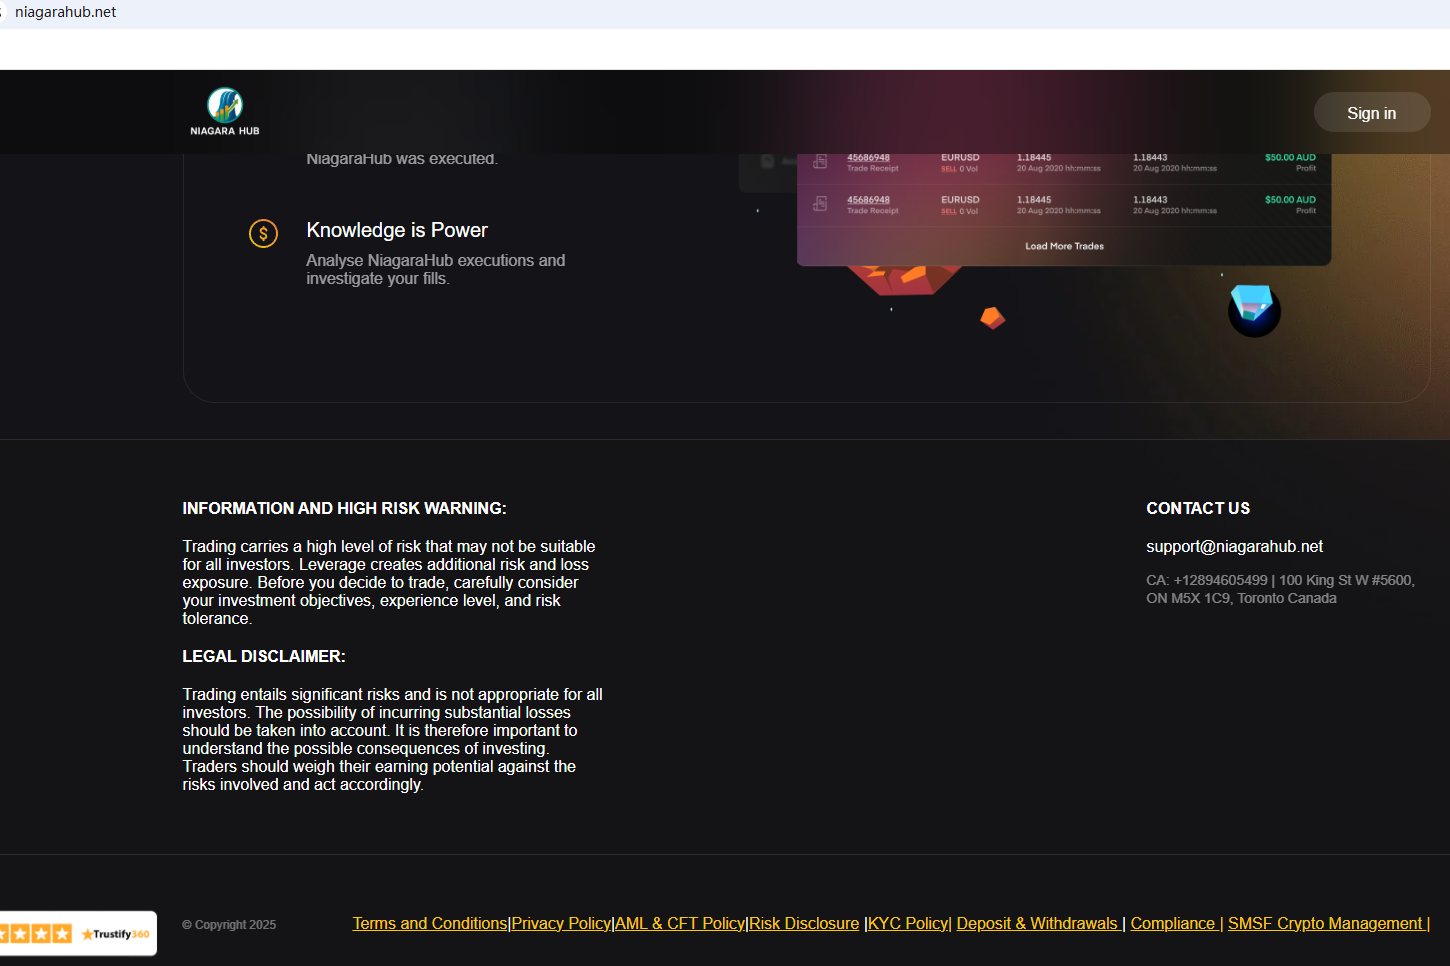Open the Risk Disclosure link
Image resolution: width=1450 pixels, height=966 pixels.
[x=804, y=923]
